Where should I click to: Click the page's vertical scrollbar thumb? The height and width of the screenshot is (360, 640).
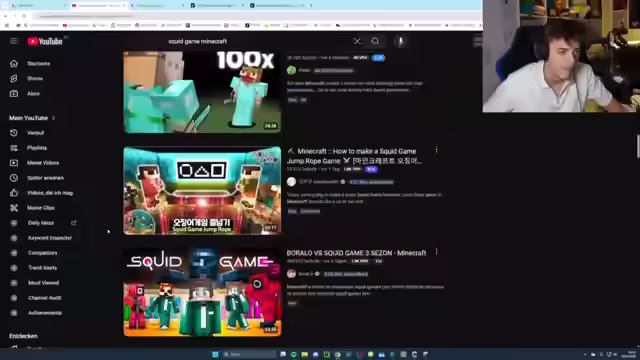coord(638,146)
